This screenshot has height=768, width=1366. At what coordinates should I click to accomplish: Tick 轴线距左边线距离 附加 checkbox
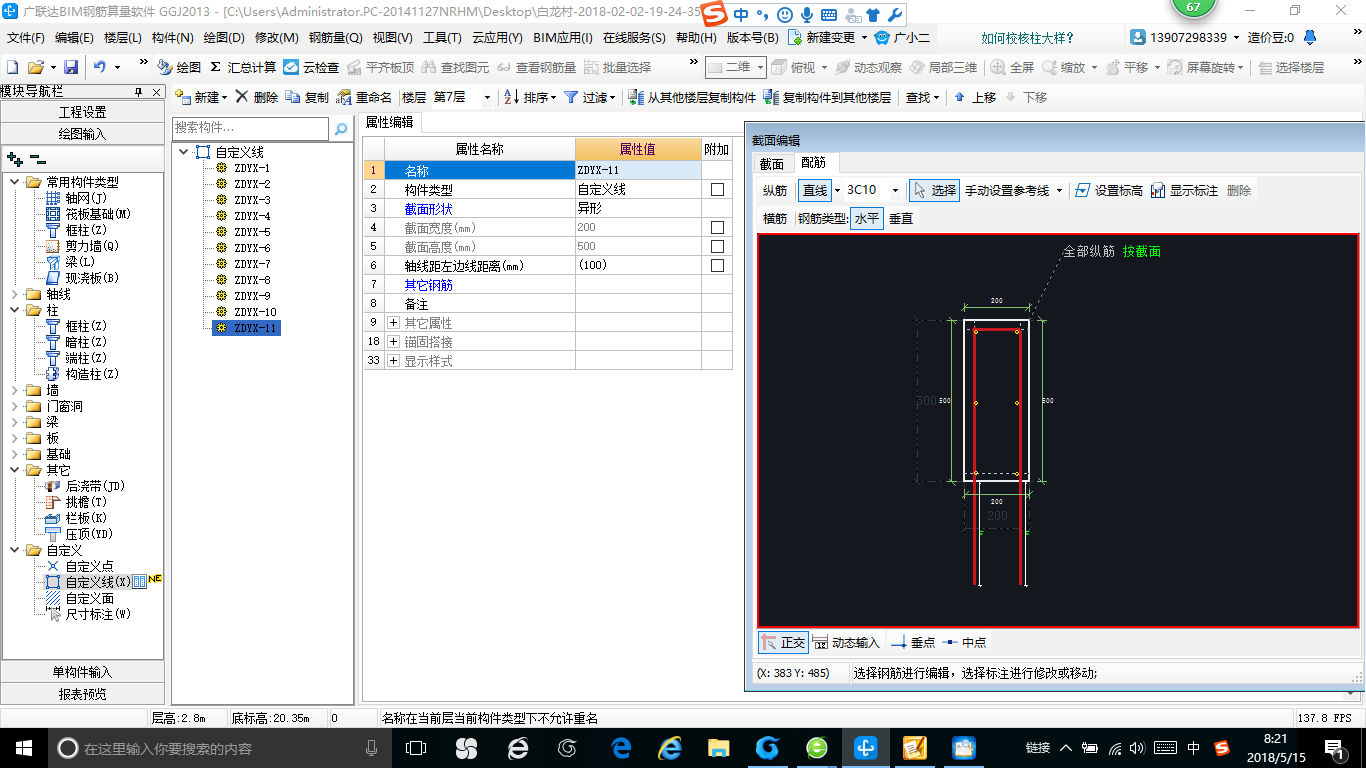coord(717,266)
